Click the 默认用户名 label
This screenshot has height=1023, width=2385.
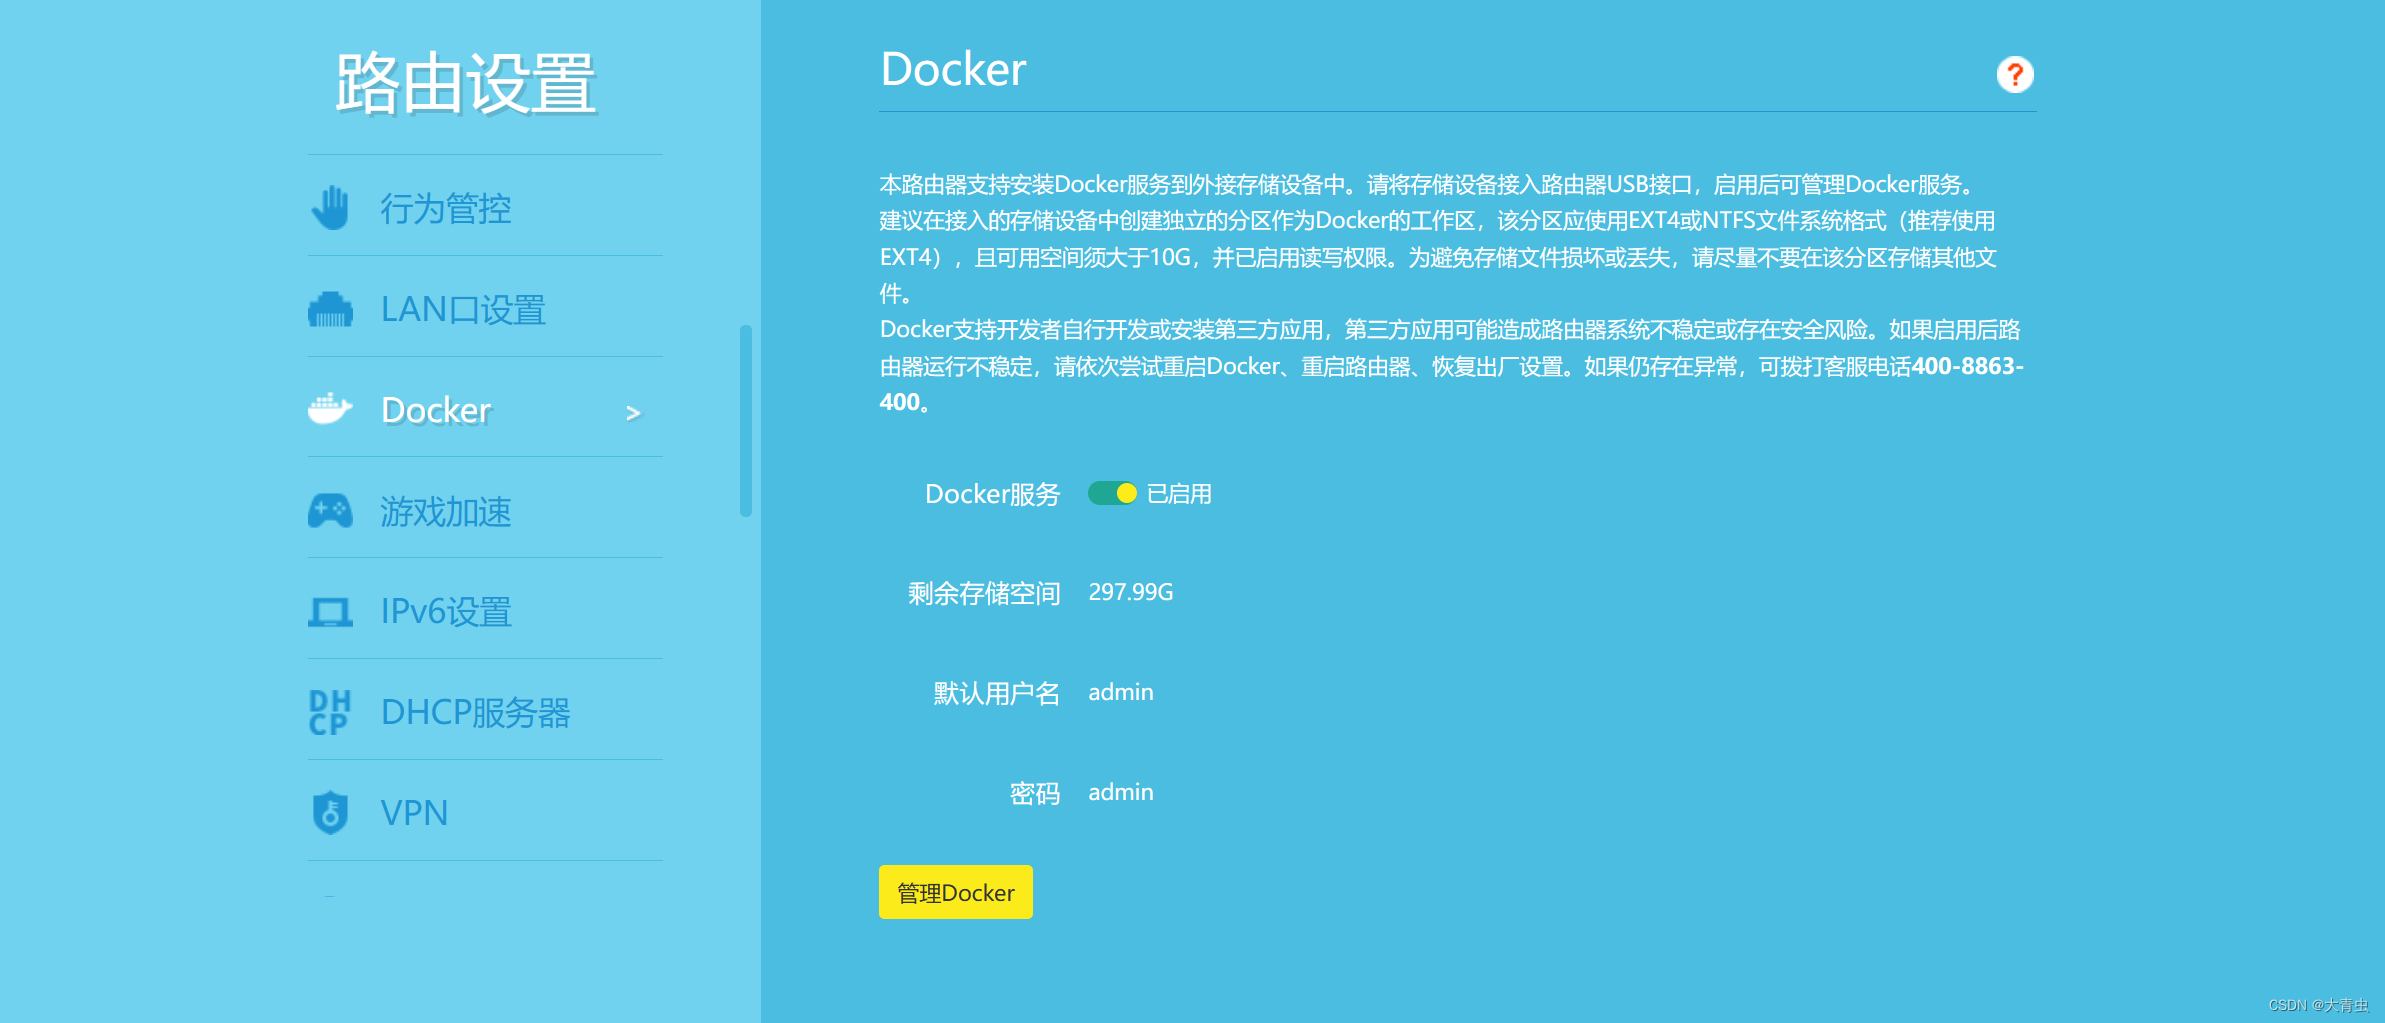[x=997, y=693]
